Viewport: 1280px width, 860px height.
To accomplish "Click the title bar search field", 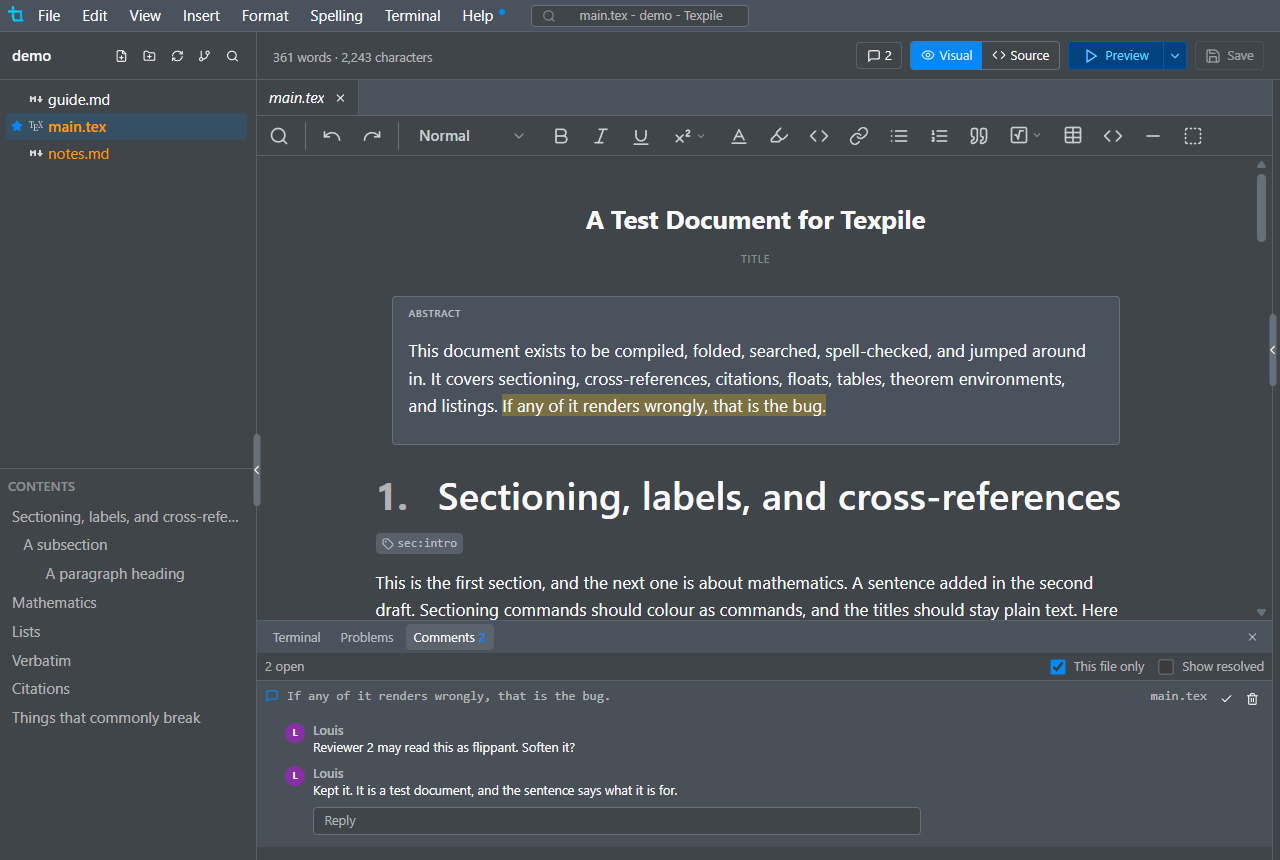I will coord(640,16).
